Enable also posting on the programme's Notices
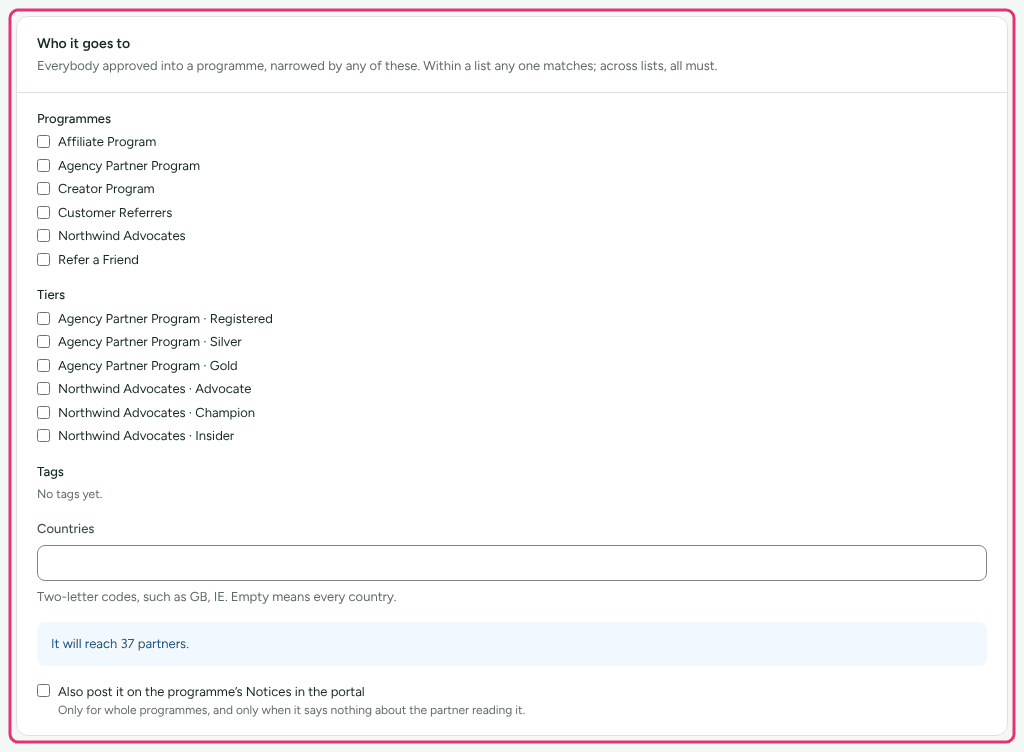 tap(44, 691)
